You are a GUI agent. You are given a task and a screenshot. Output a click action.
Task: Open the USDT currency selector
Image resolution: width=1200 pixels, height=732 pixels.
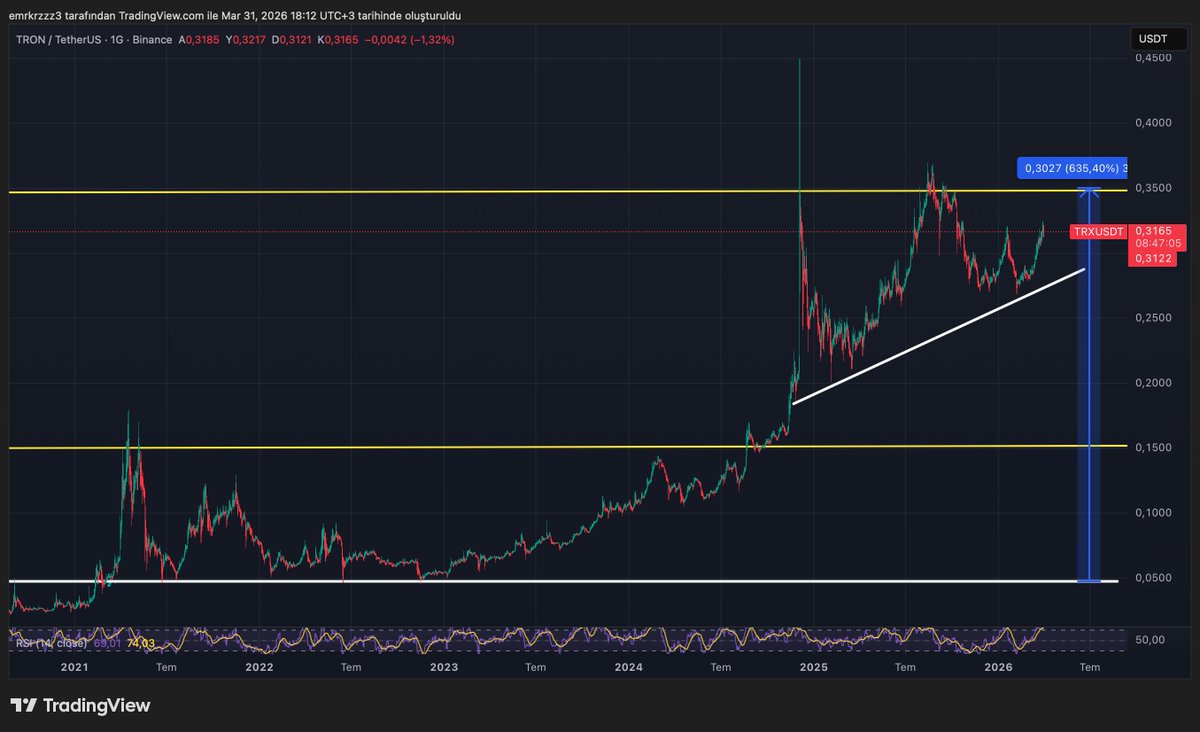[1152, 39]
